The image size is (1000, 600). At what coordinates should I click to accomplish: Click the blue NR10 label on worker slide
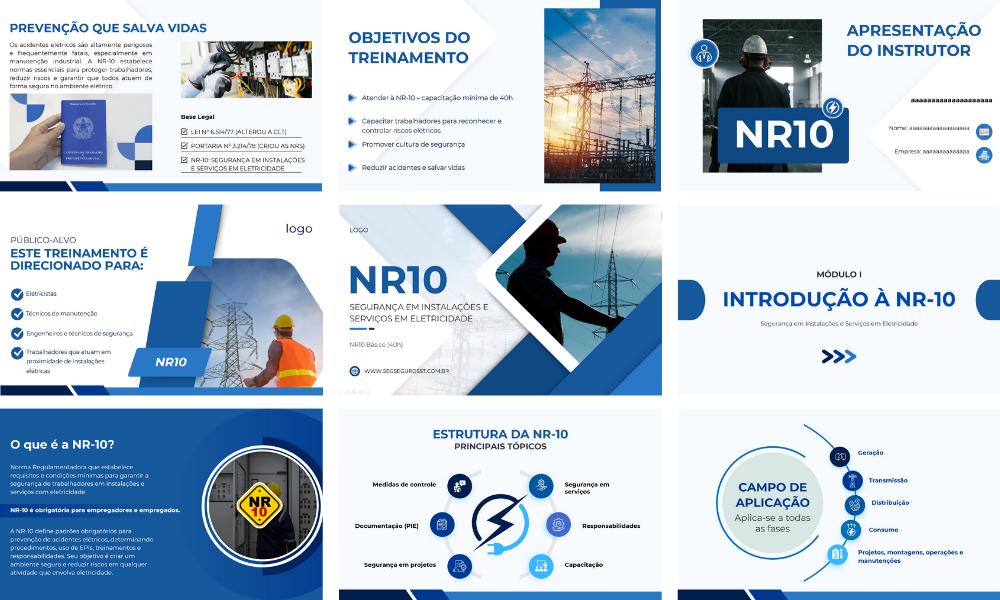(x=172, y=362)
